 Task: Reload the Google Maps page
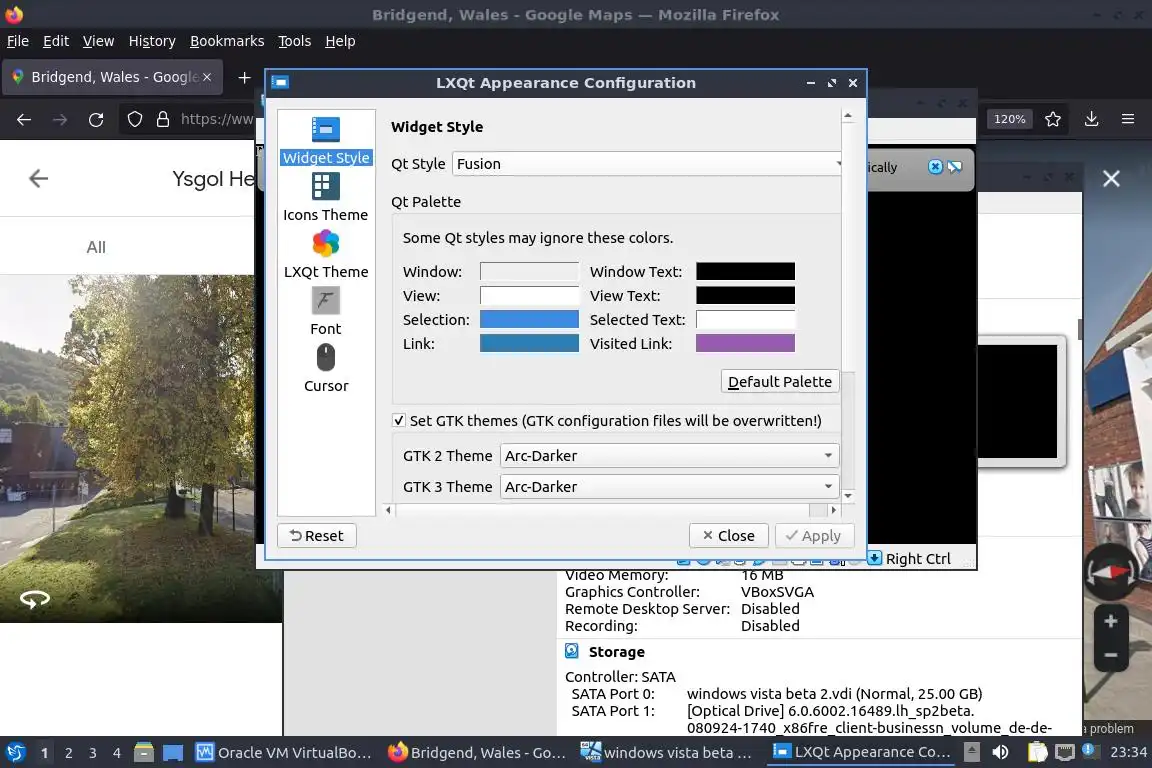(96, 119)
